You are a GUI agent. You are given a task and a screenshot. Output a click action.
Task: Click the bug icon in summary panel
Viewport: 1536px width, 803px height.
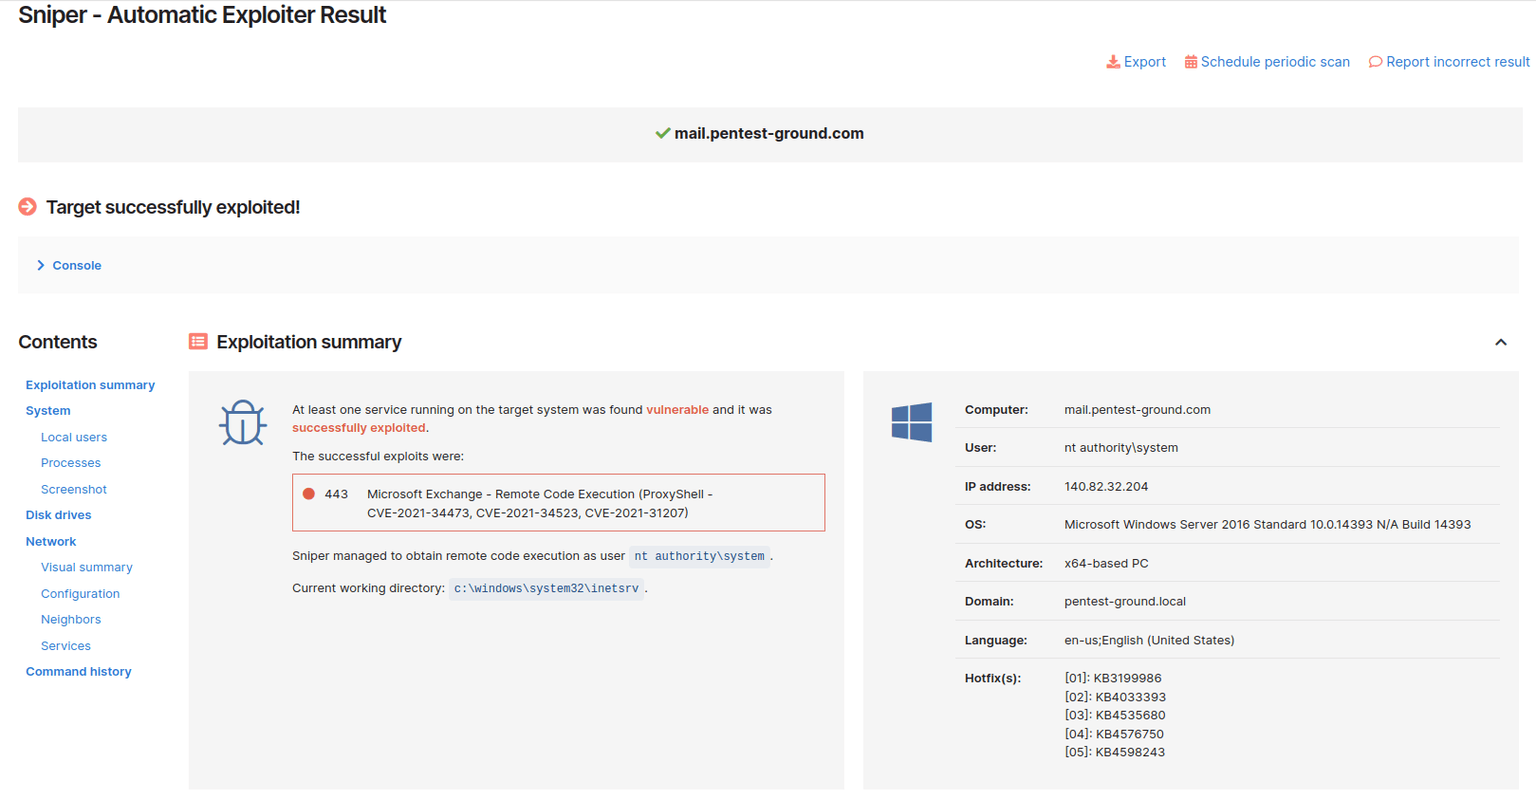click(x=242, y=422)
